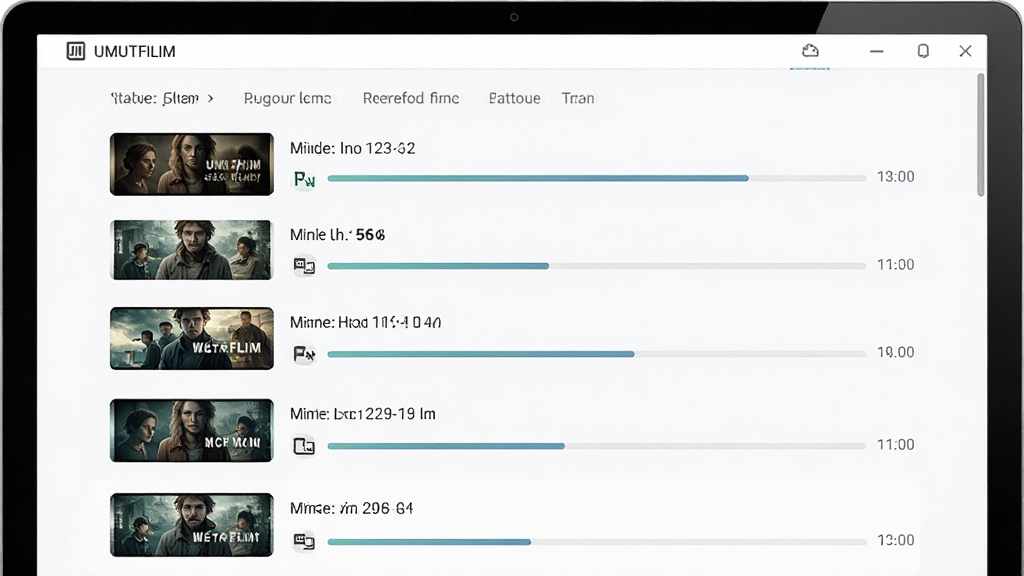Image resolution: width=1024 pixels, height=576 pixels.
Task: Seek on the "Minne: Hrod" row progress bar
Action: tap(597, 354)
